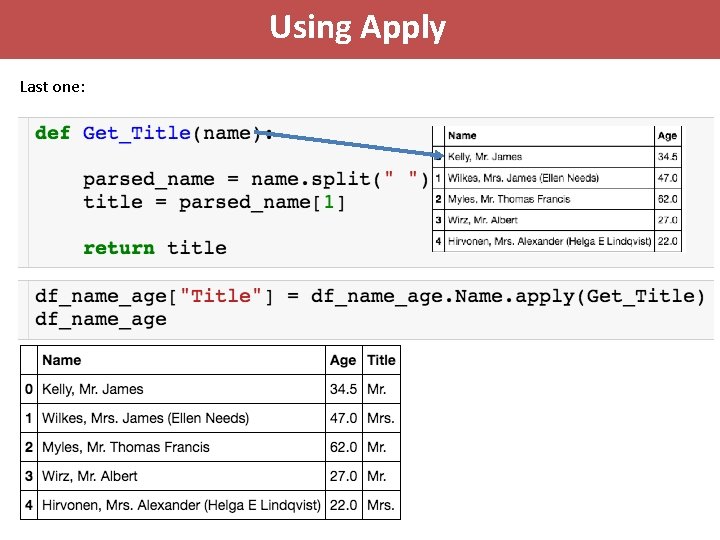Click title 'Mrs.' in the Hirvonen row

381,505
